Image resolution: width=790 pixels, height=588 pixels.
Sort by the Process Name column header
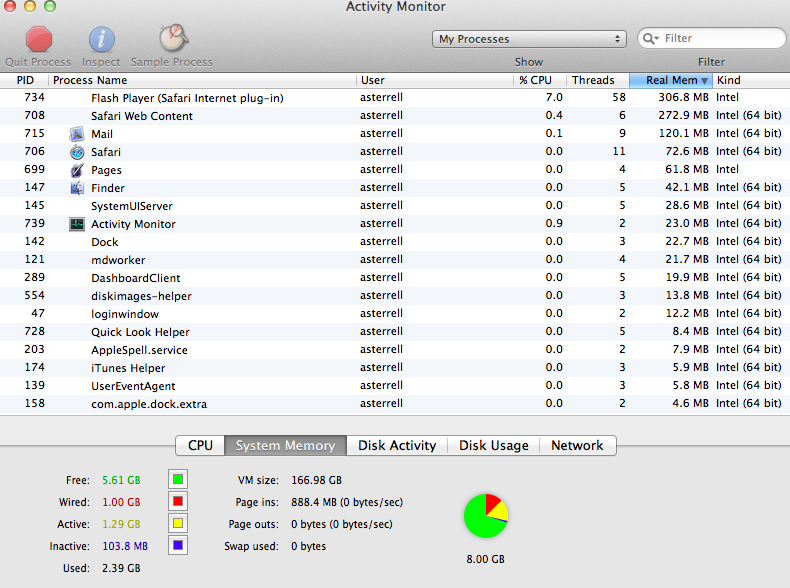click(202, 80)
